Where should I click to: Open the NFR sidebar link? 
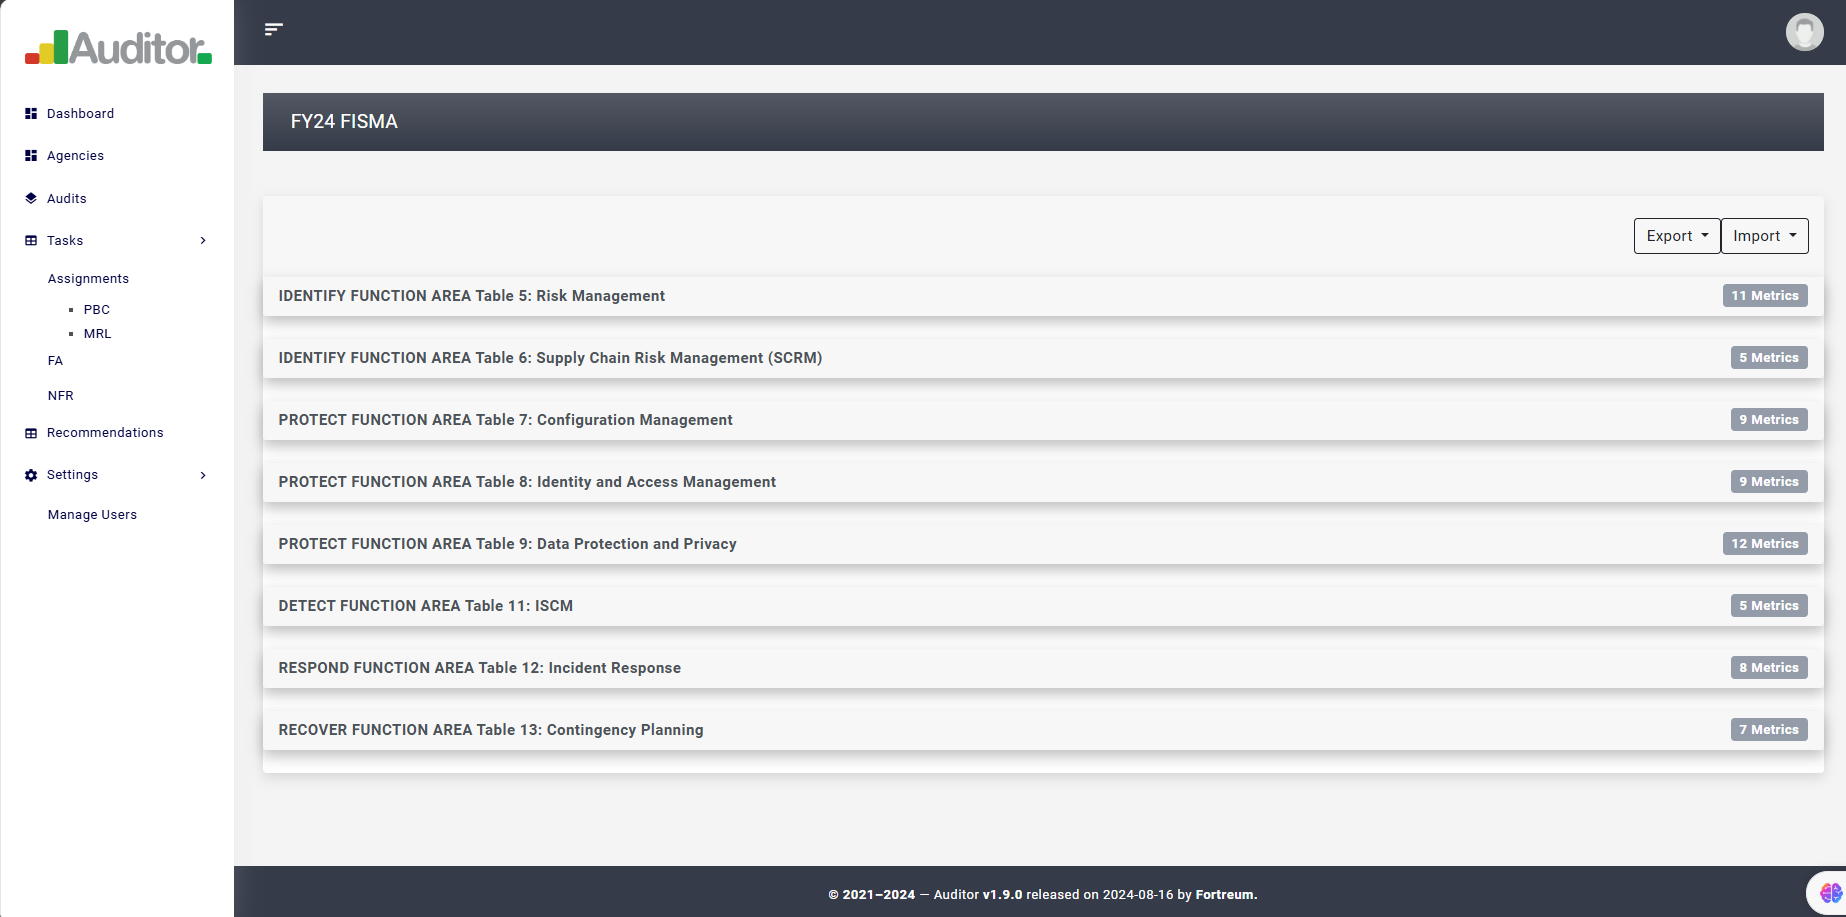pyautogui.click(x=61, y=396)
